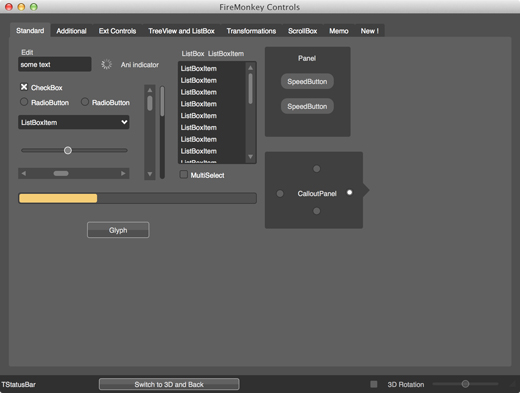Select the last fully visible ListBoxItem in the list
Viewport: 520px width, 393px height.
[x=212, y=151]
